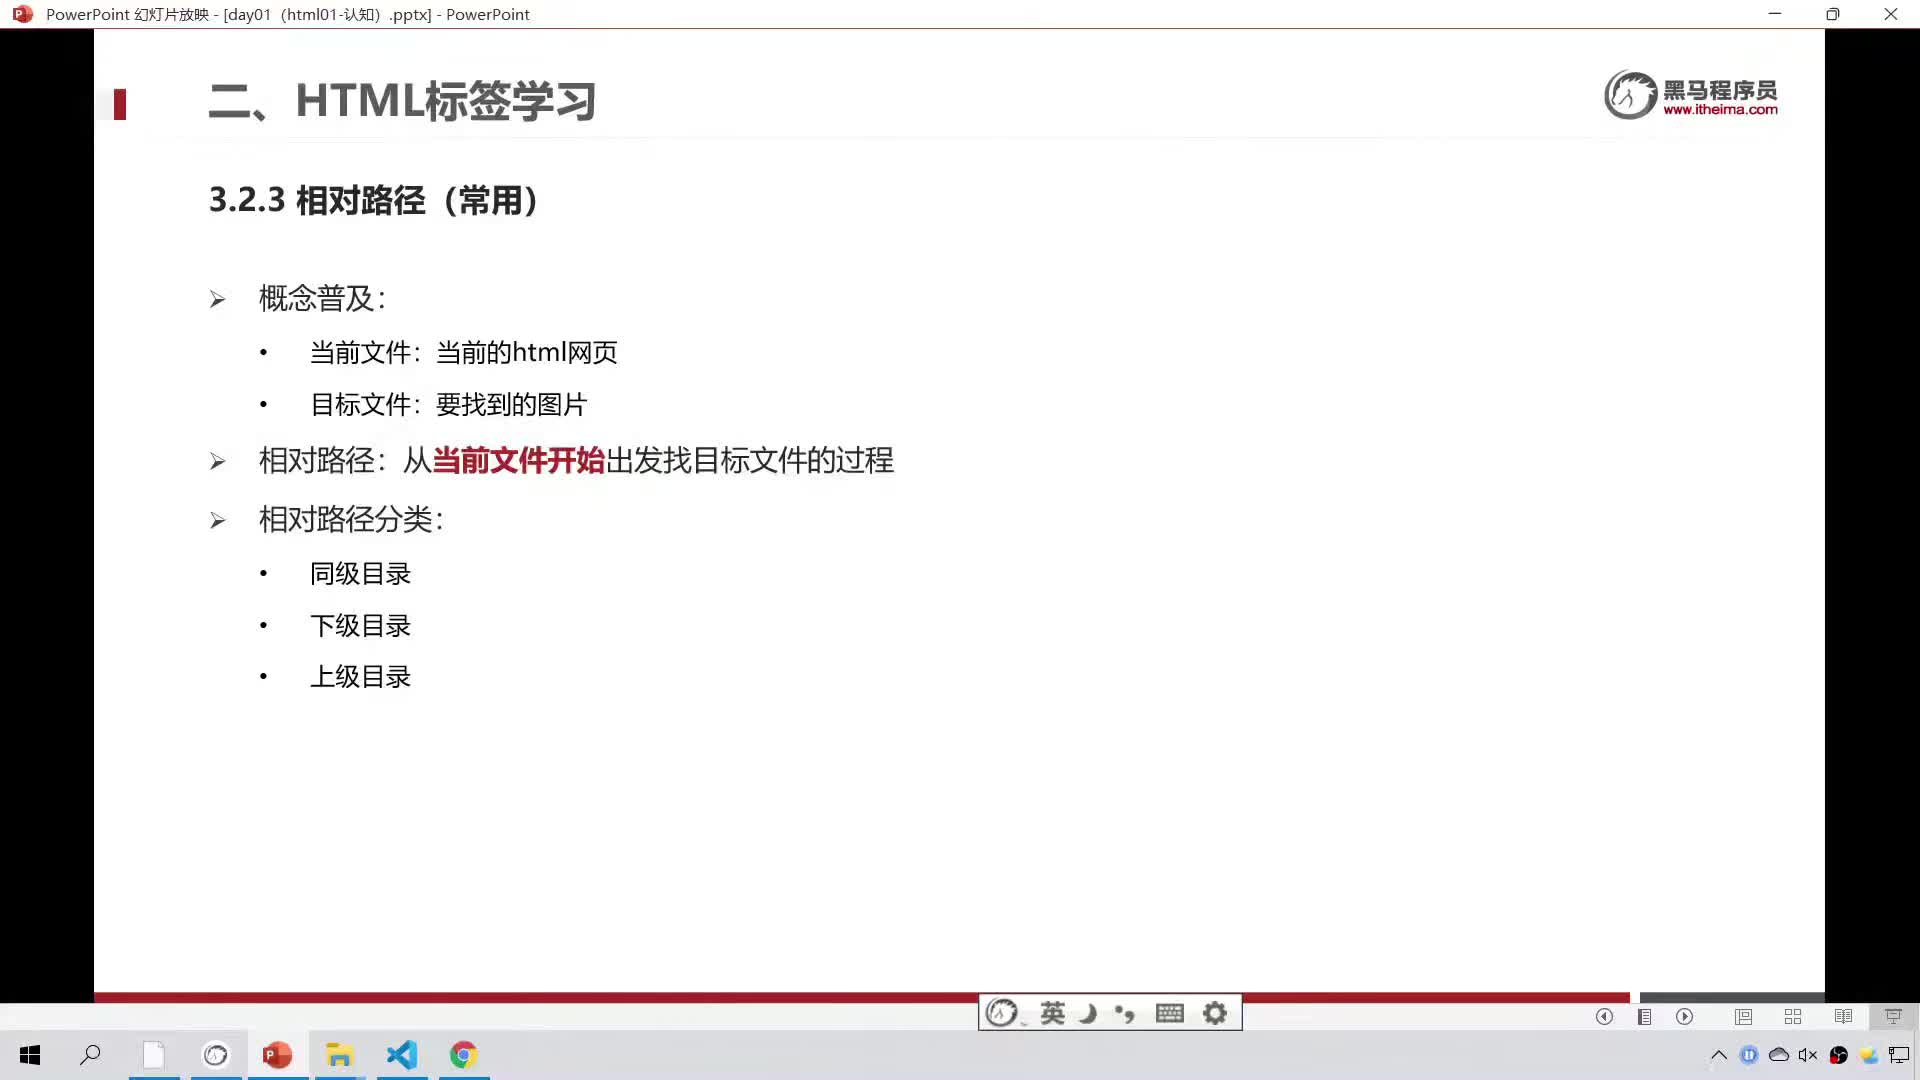Open the network display tray icon
Screen dimensions: 1920x1080
click(x=1899, y=1055)
